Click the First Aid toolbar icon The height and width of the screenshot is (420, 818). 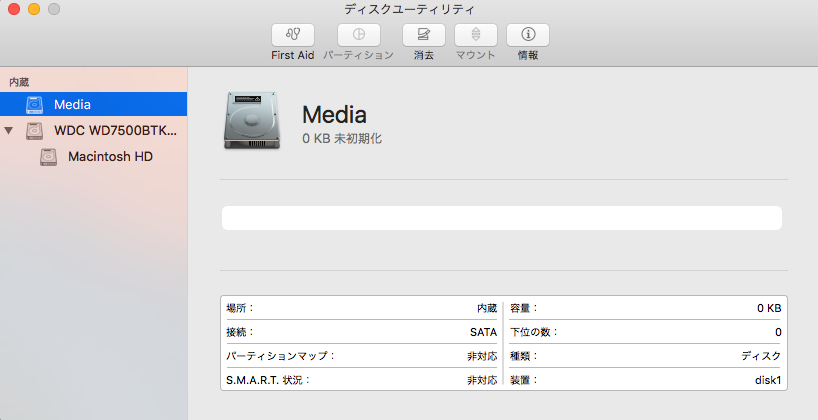[292, 34]
